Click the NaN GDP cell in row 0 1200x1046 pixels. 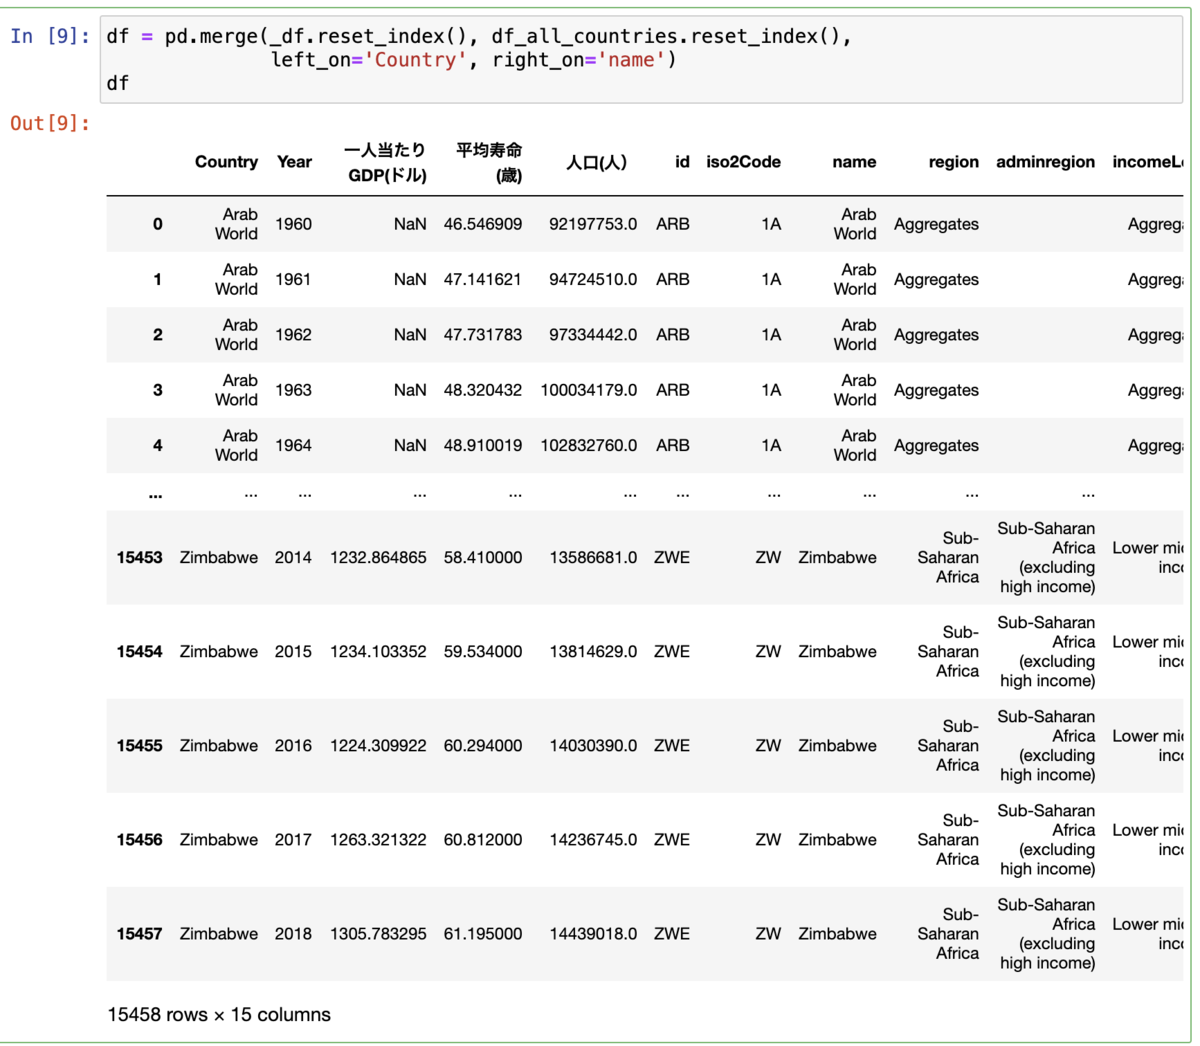coord(410,224)
